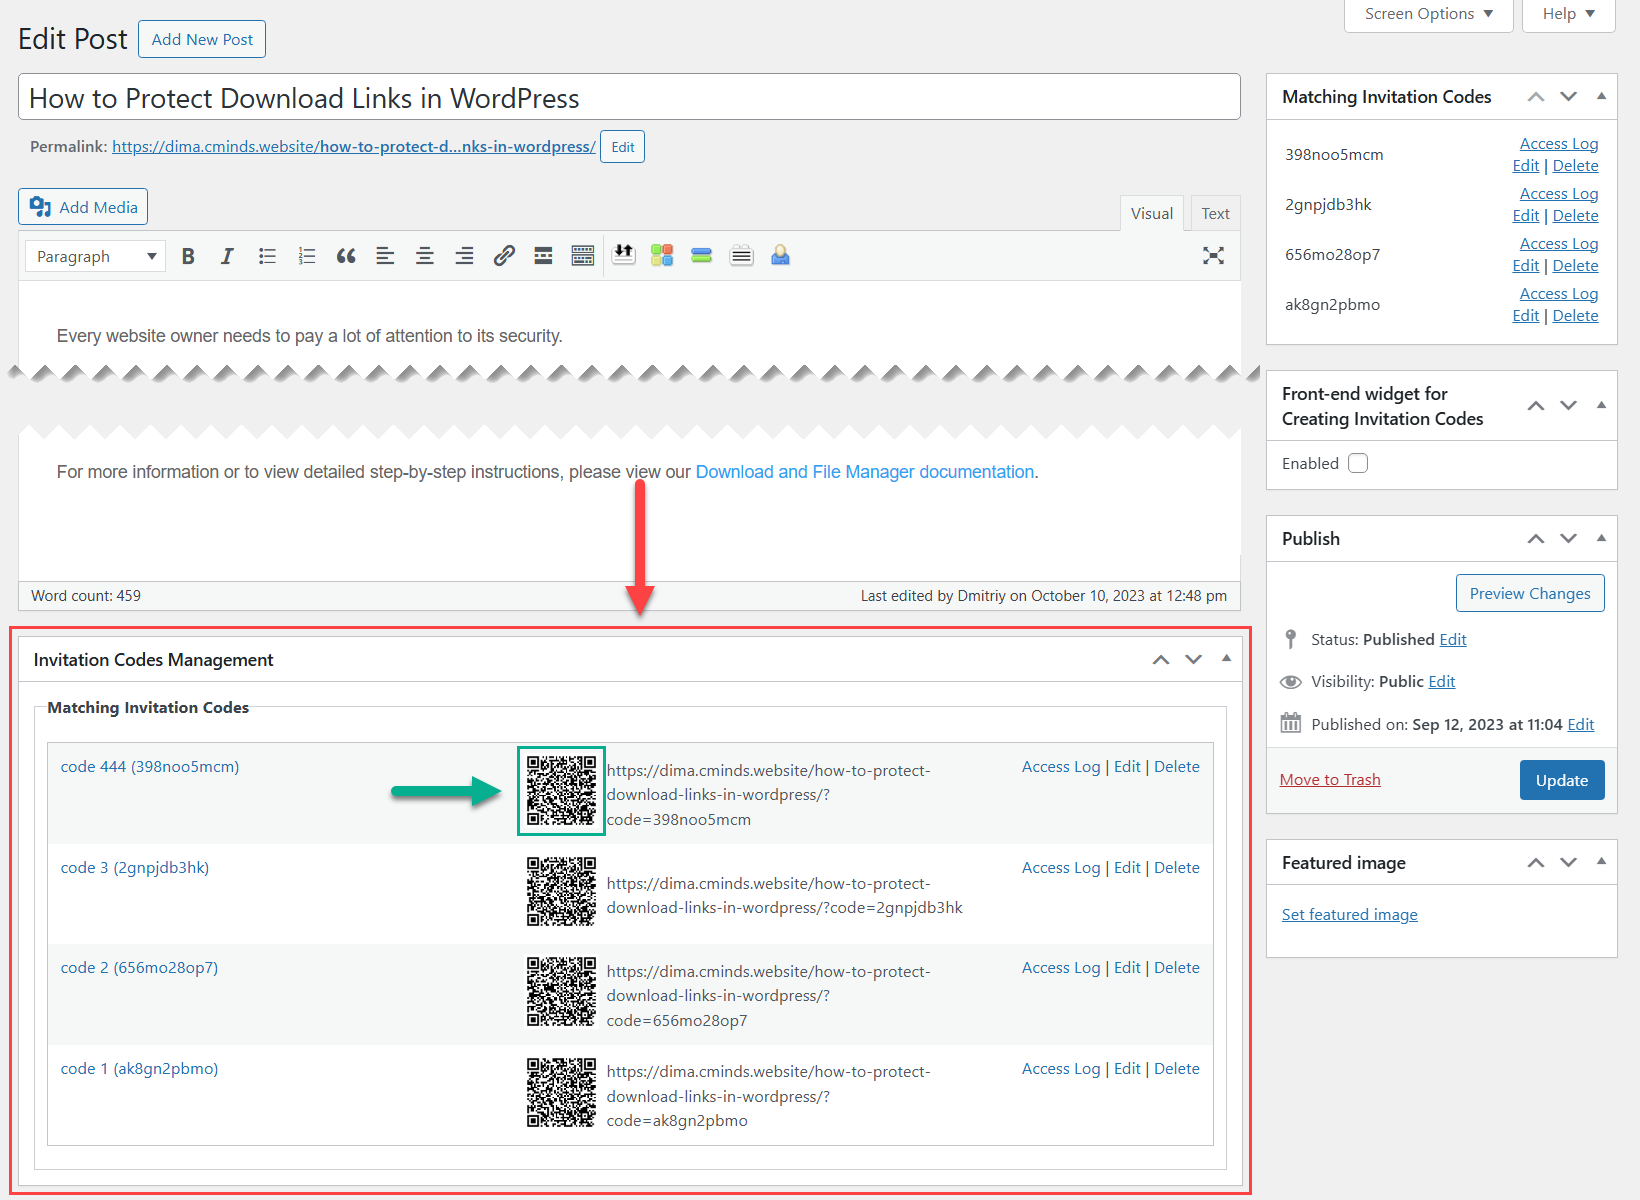Click Move to Trash link

pyautogui.click(x=1330, y=780)
